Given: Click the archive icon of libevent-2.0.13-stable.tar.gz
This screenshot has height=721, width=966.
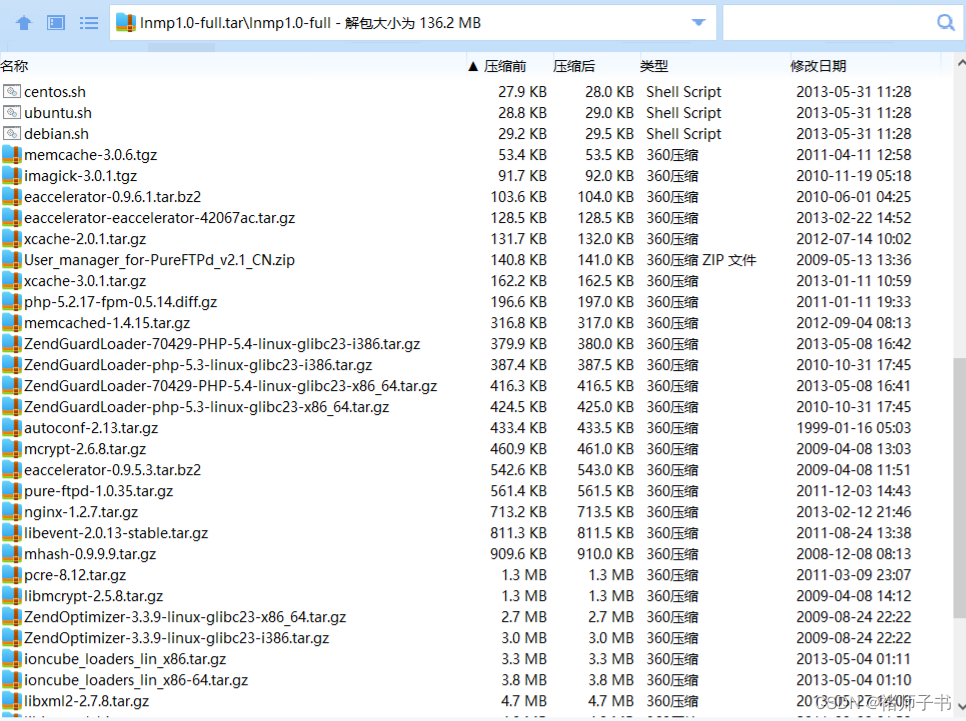Looking at the screenshot, I should [12, 532].
